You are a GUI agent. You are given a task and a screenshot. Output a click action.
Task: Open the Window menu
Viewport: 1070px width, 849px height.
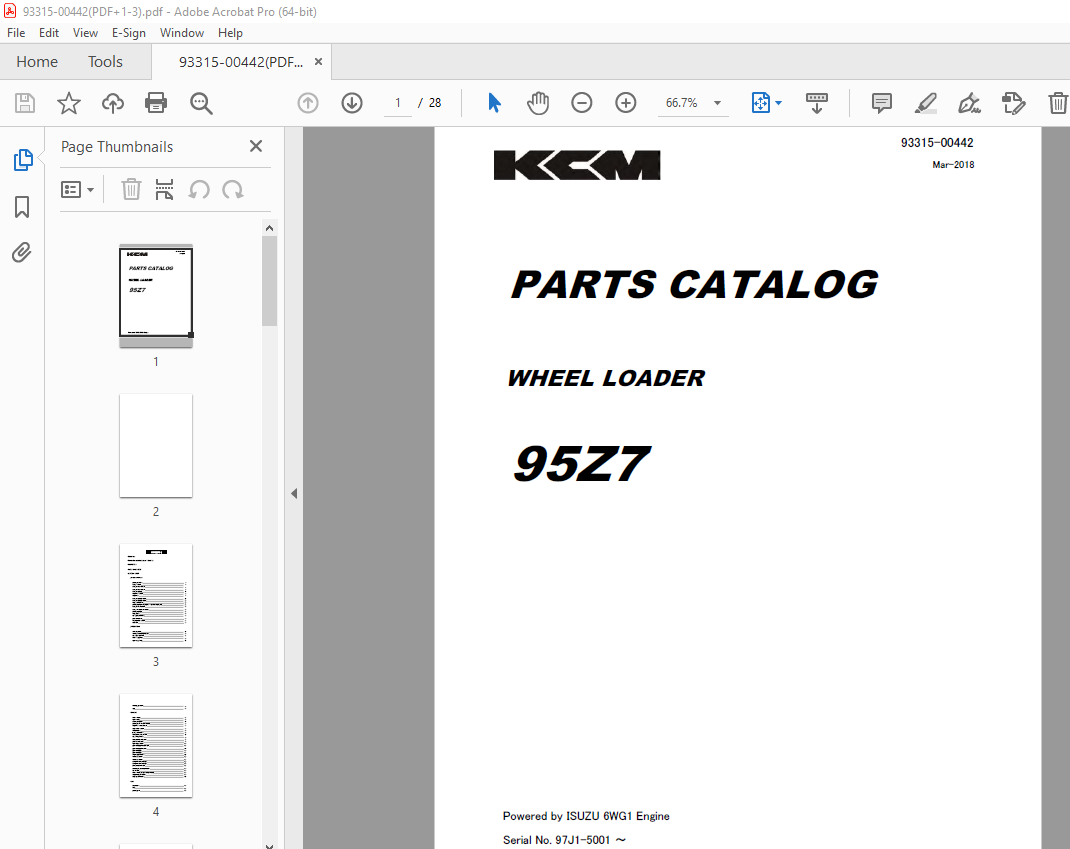point(182,33)
